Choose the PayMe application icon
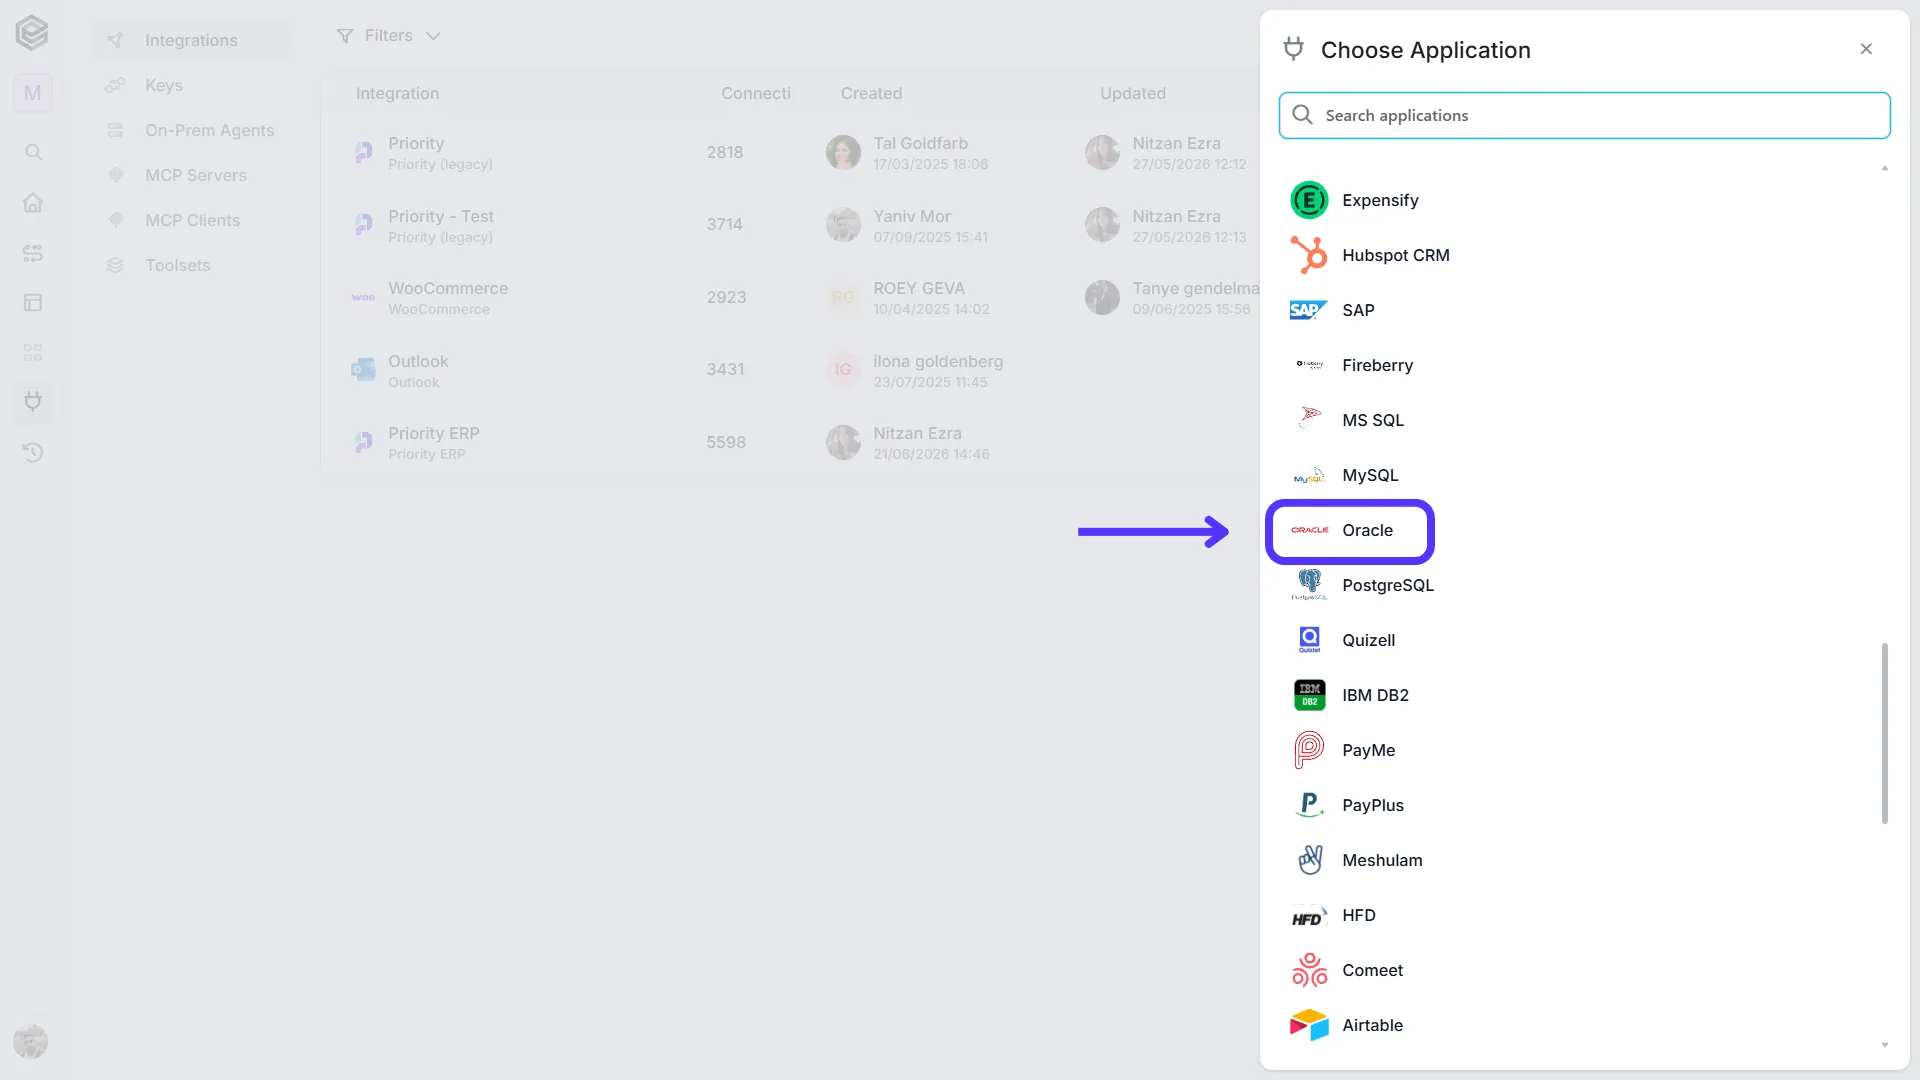The width and height of the screenshot is (1920, 1080). [1309, 750]
